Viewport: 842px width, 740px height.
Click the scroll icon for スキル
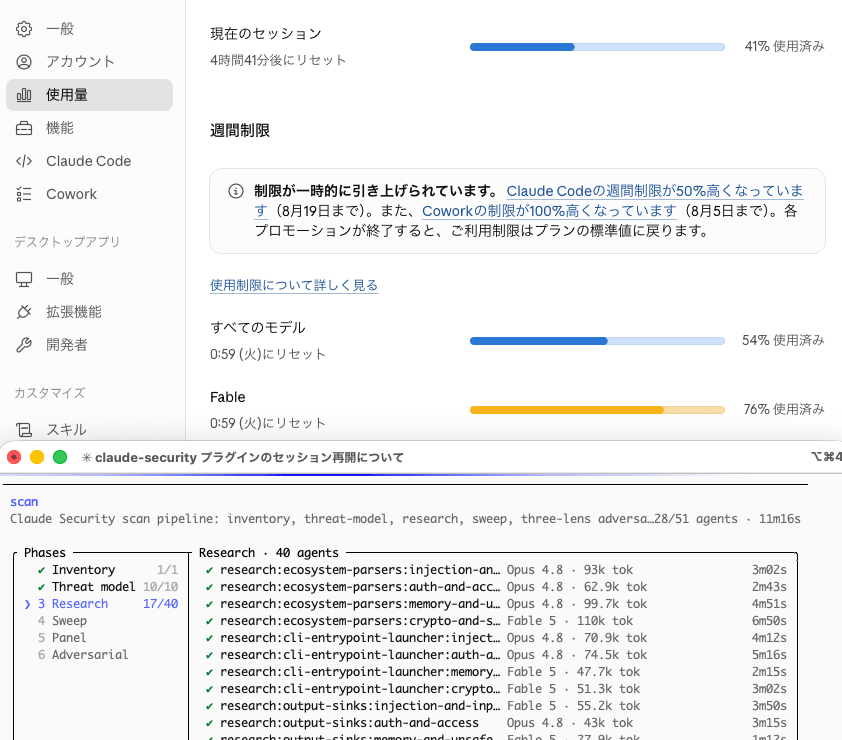coord(24,430)
